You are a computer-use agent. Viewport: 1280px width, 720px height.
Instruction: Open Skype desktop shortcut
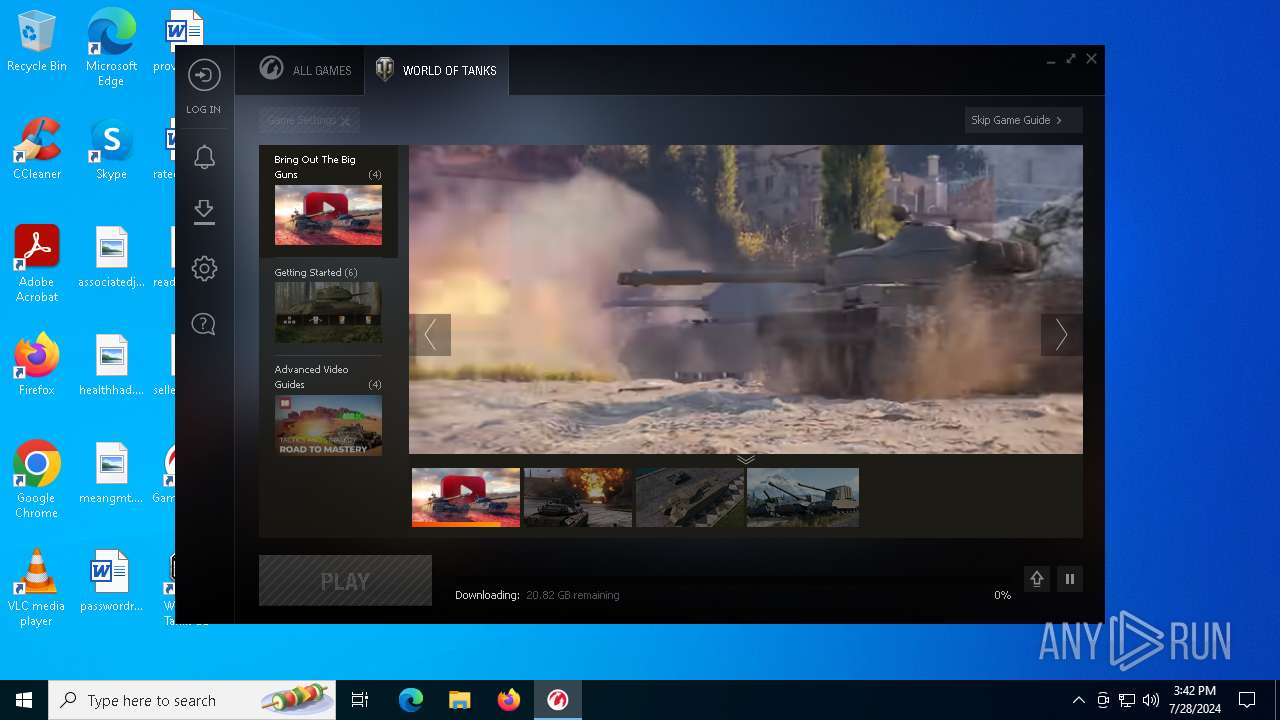coord(111,149)
